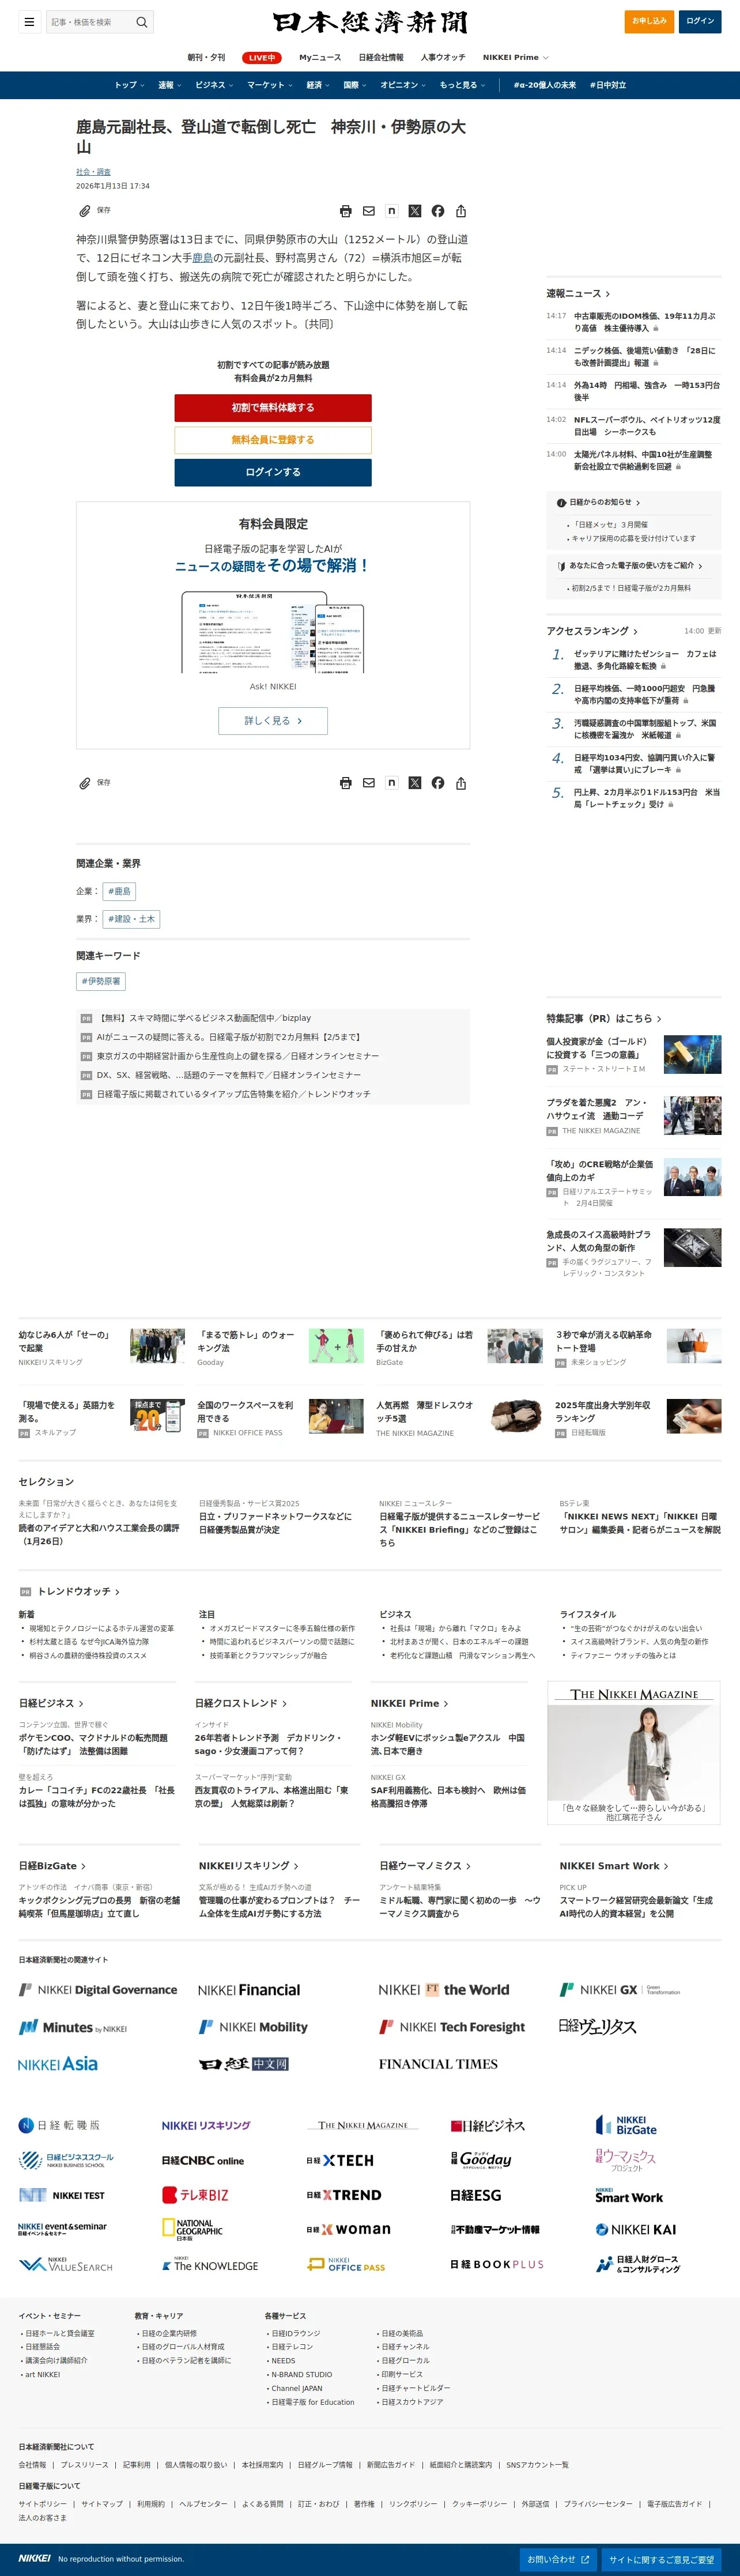Click the 日本経済新聞 logo in the header

click(x=370, y=22)
